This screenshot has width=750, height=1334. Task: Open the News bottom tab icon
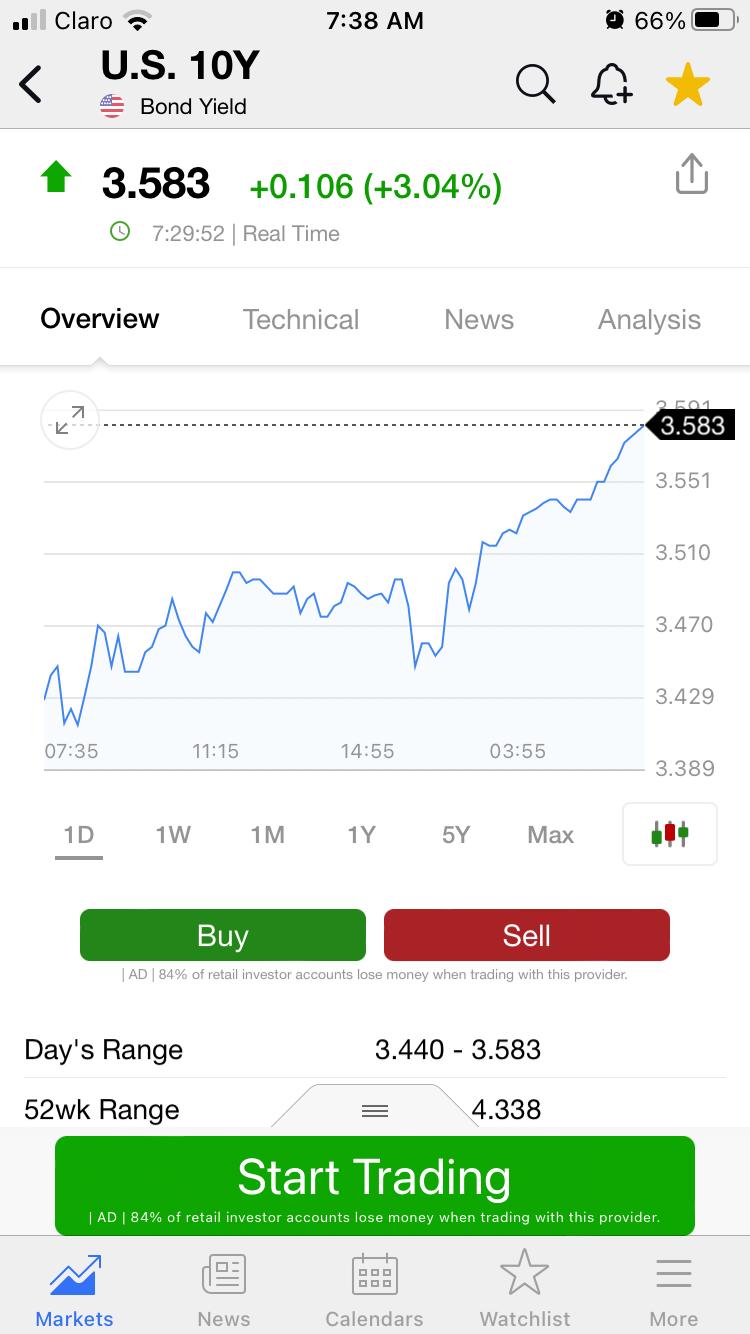224,1274
